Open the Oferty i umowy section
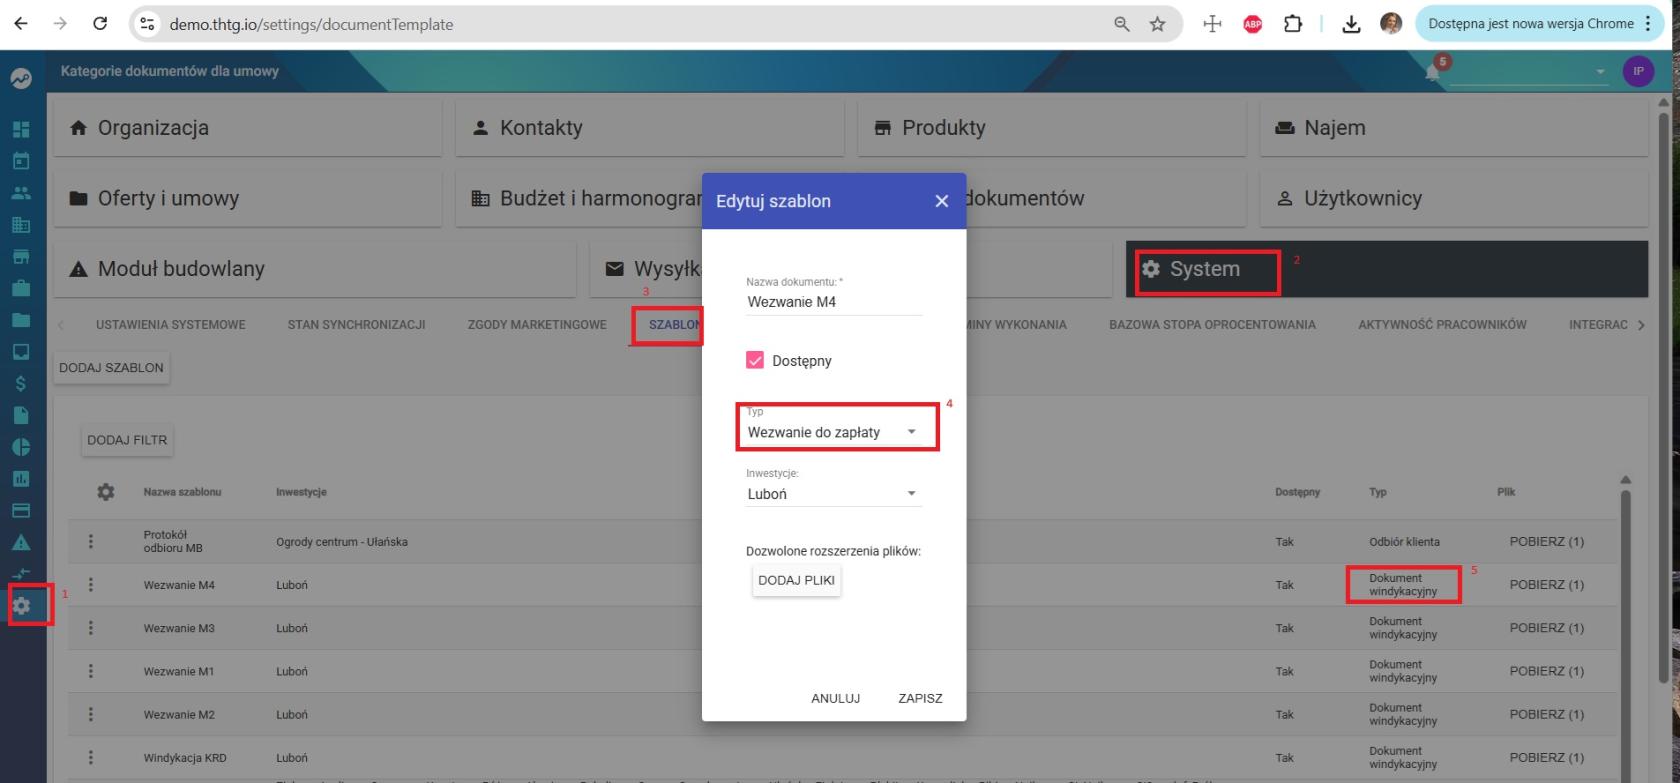 click(x=247, y=198)
